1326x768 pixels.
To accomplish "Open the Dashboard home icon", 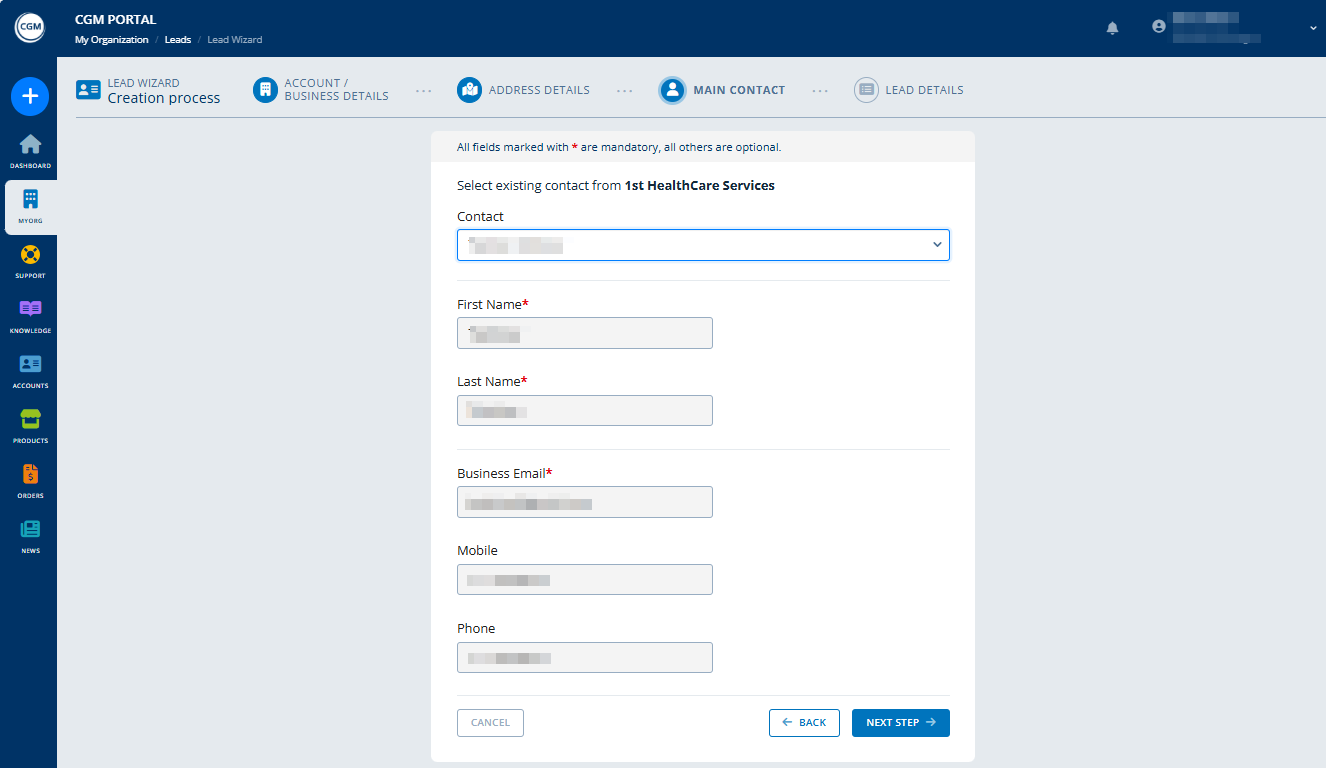I will click(x=30, y=145).
